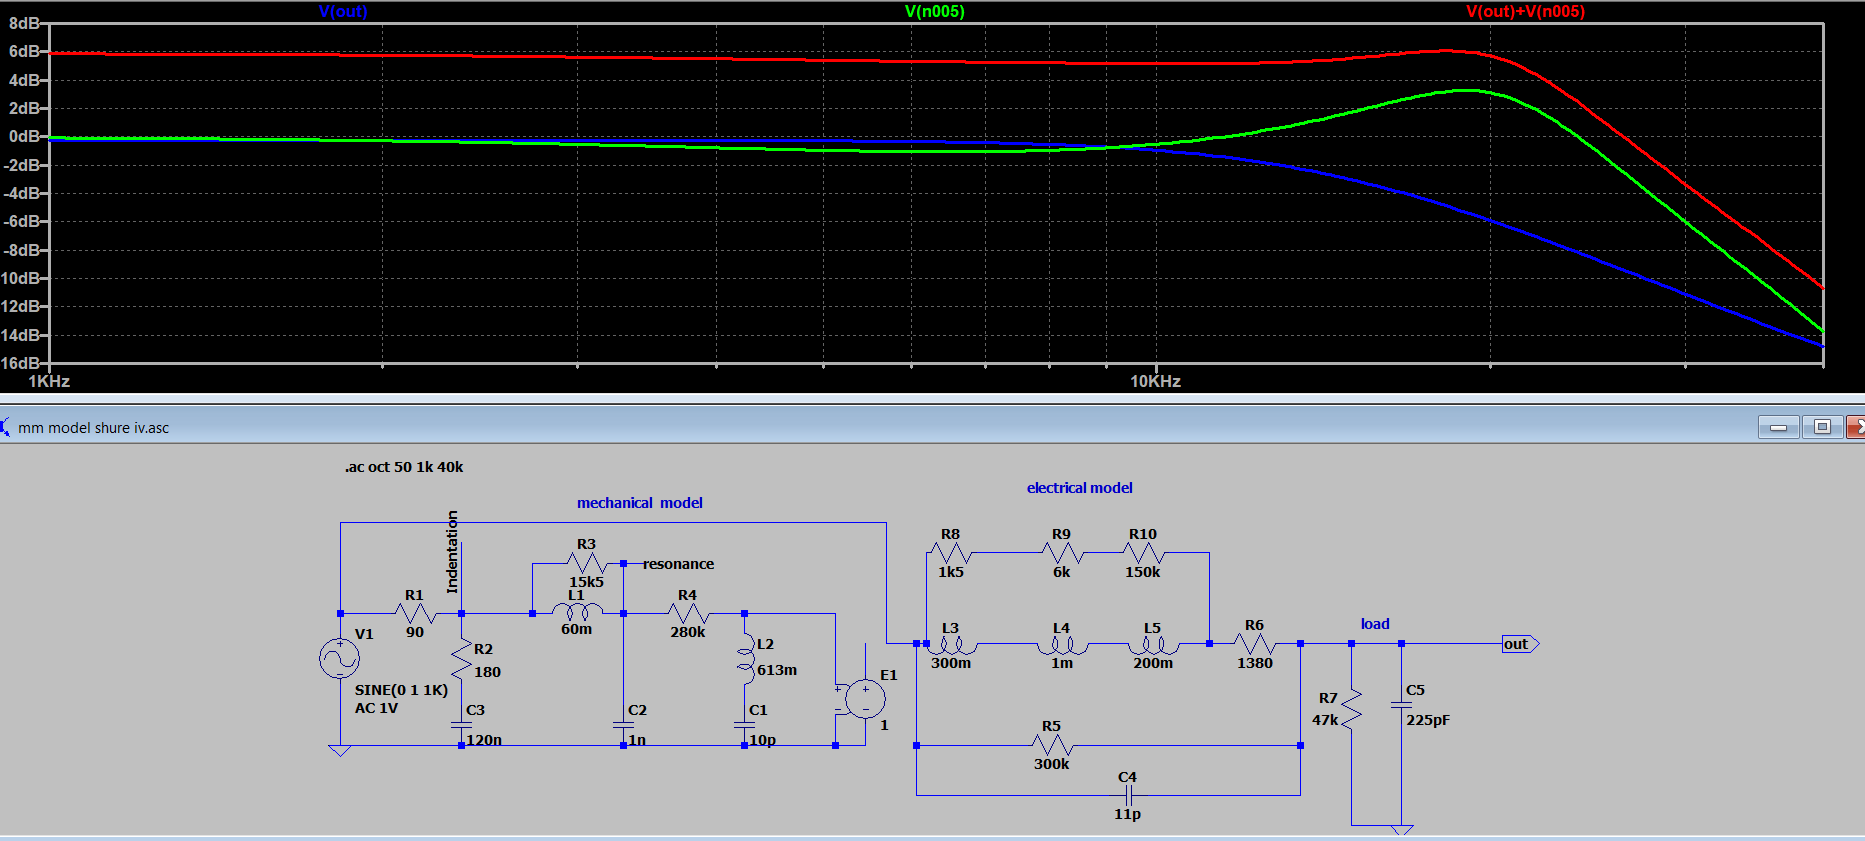The height and width of the screenshot is (841, 1865).
Task: Click the schematic window title icon
Action: click(5, 428)
